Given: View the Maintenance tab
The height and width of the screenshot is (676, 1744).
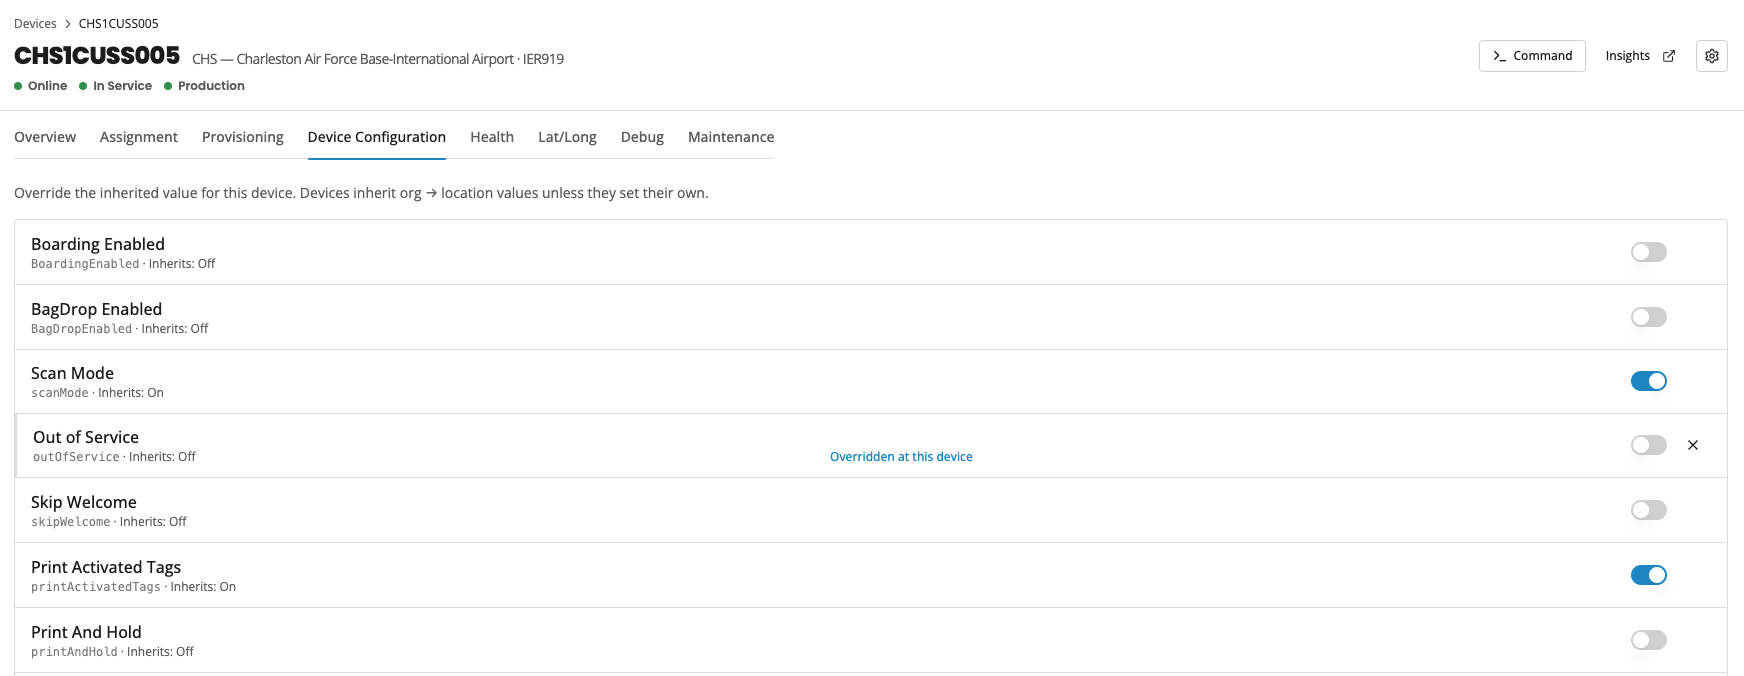Looking at the screenshot, I should click(731, 137).
